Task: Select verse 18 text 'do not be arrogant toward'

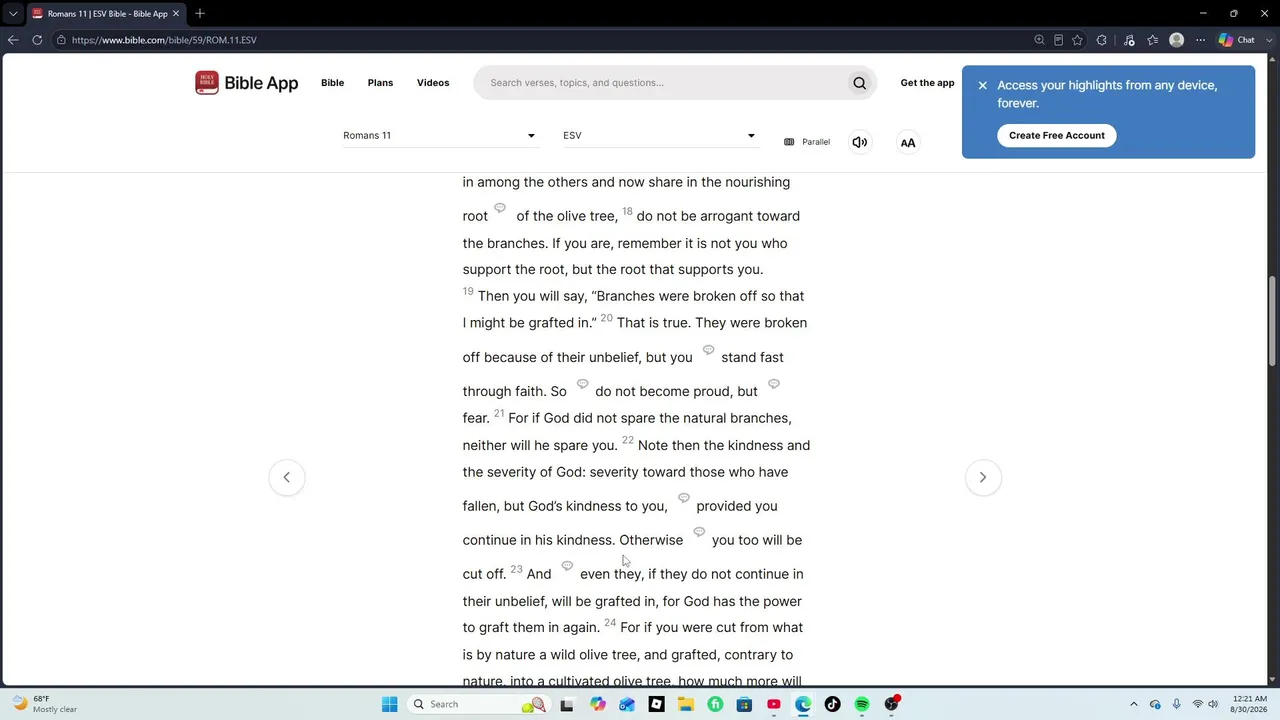Action: [718, 216]
